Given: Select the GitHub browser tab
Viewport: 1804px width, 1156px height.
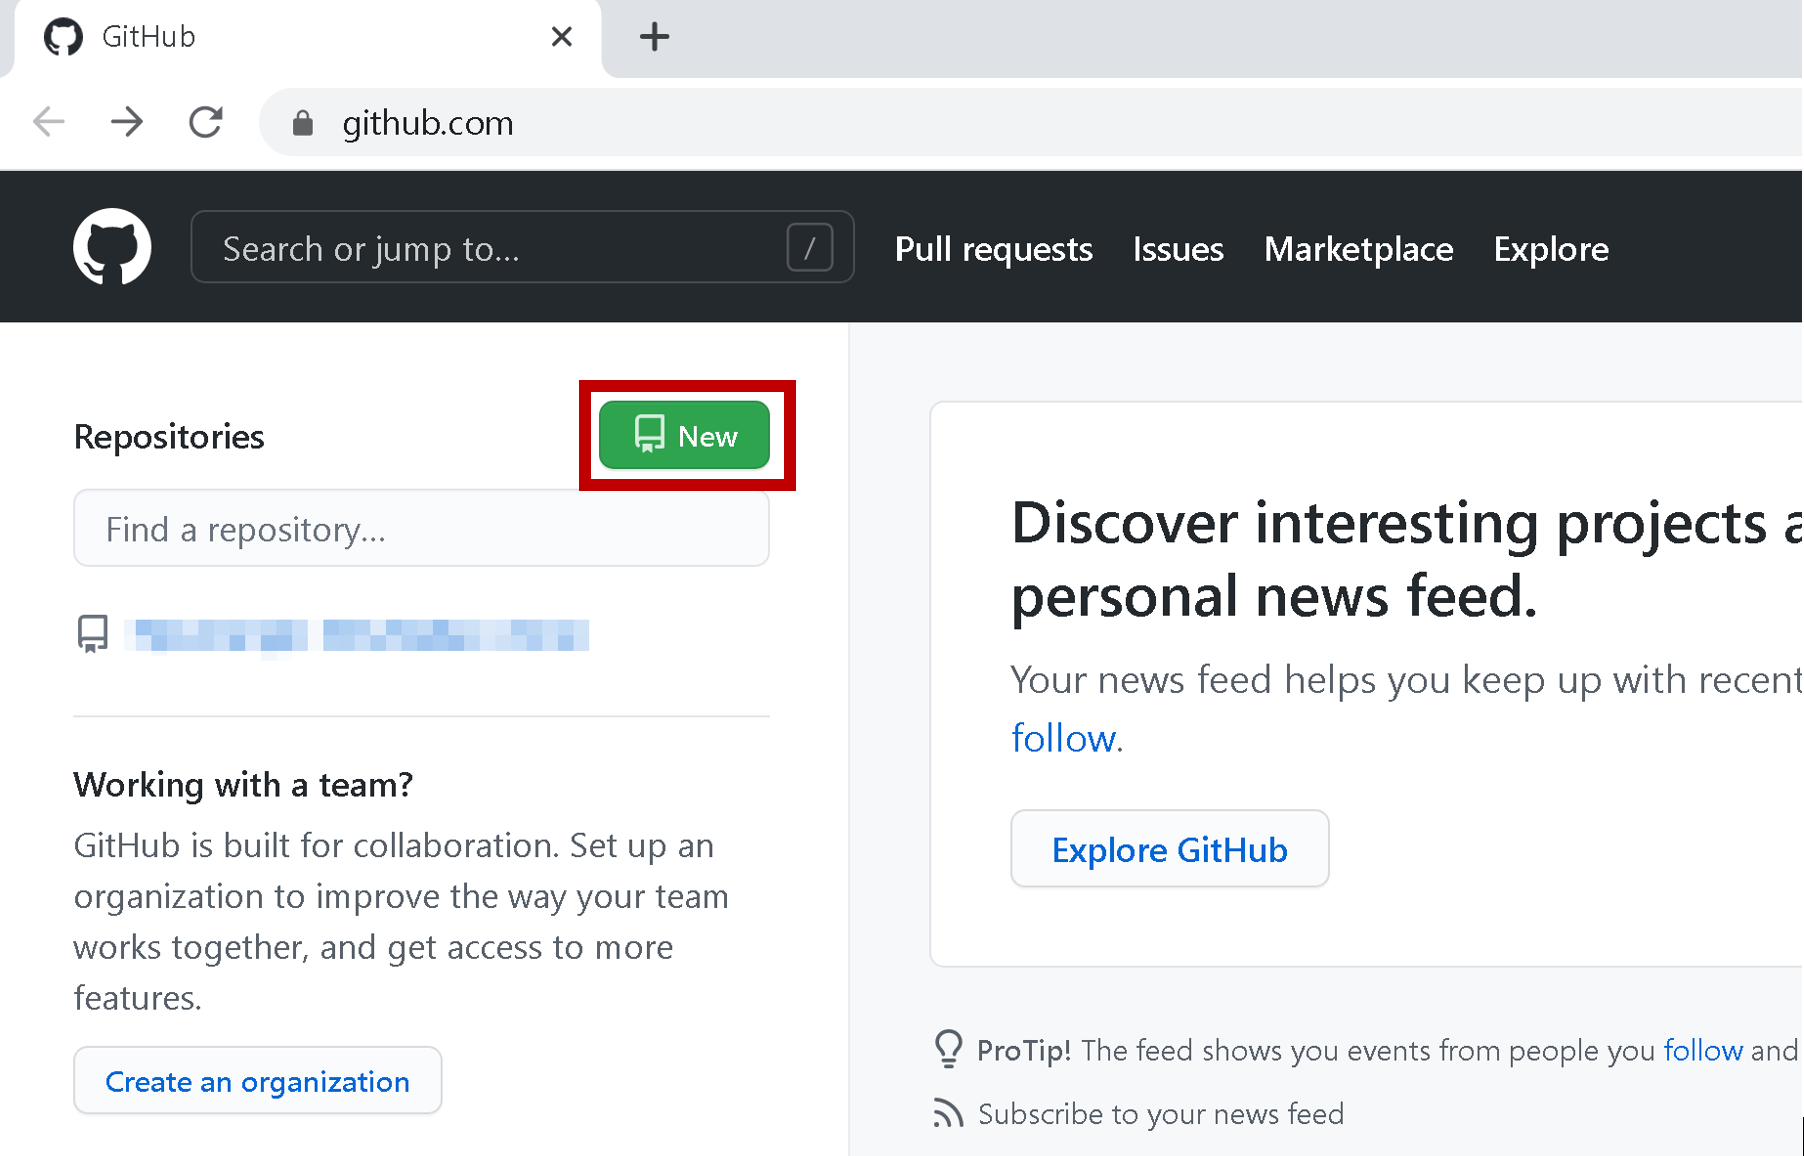Looking at the screenshot, I should pos(309,38).
